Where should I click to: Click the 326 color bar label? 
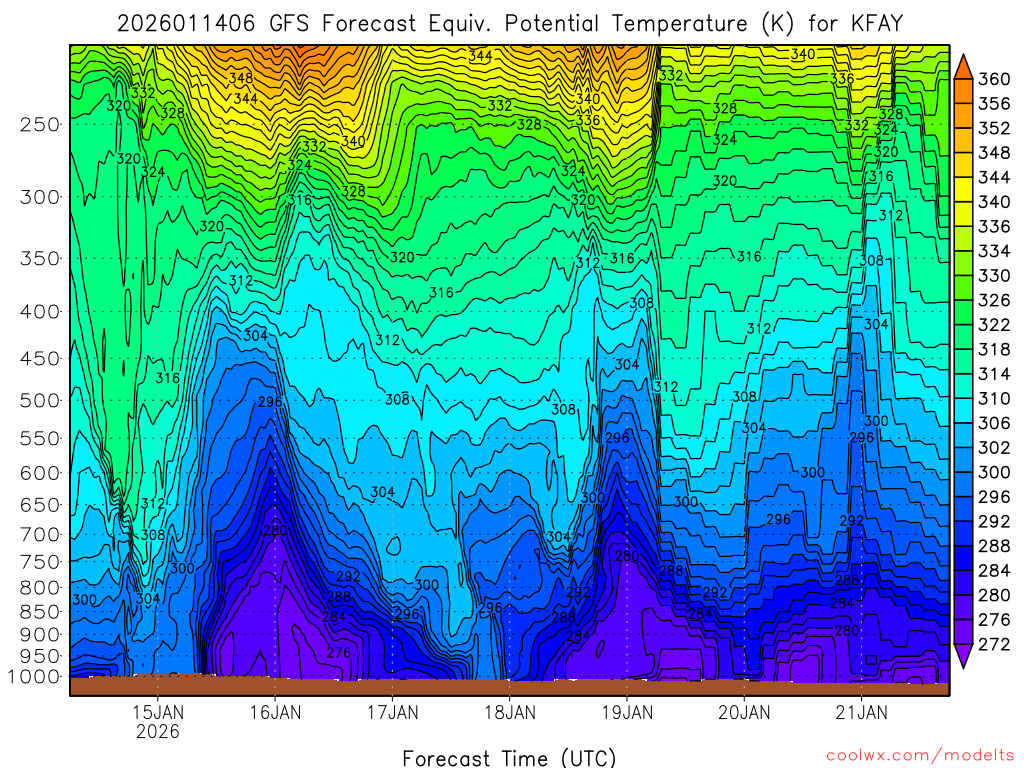994,300
